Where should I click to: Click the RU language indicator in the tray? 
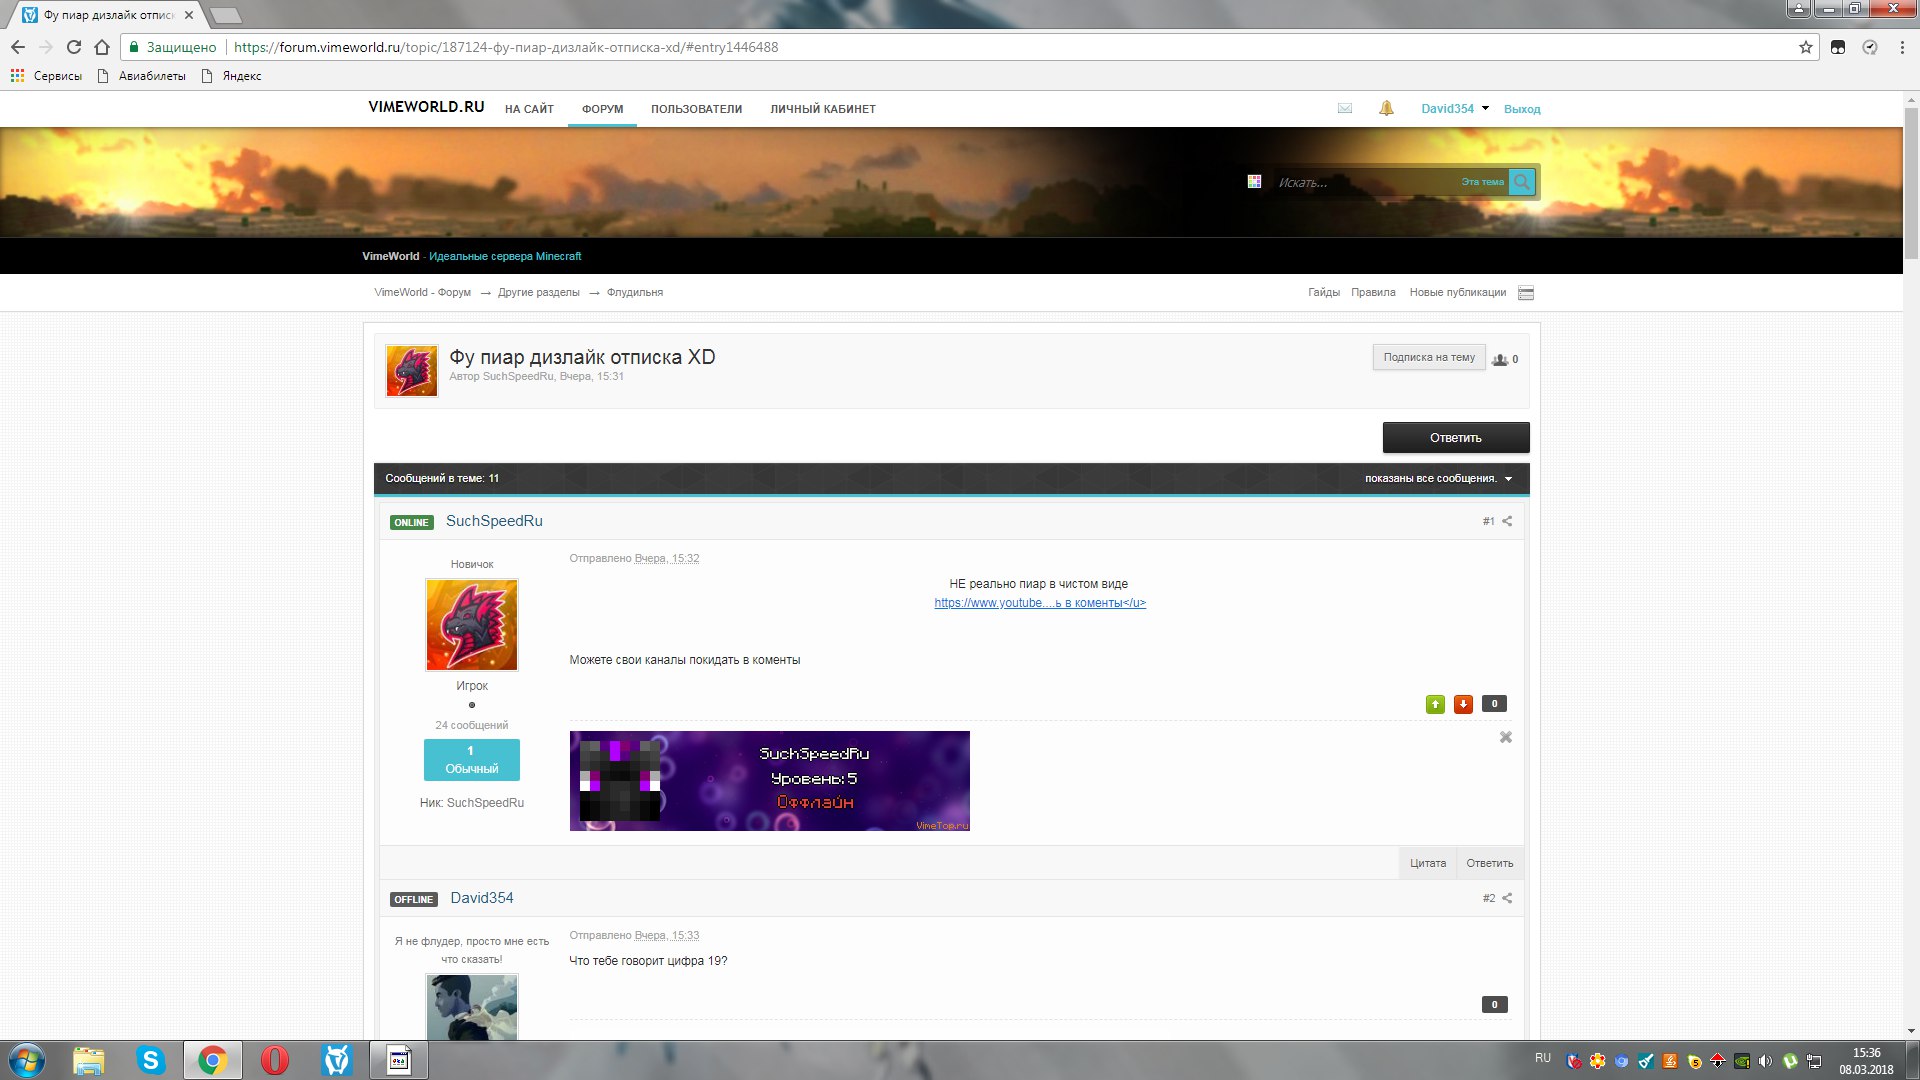1543,1058
